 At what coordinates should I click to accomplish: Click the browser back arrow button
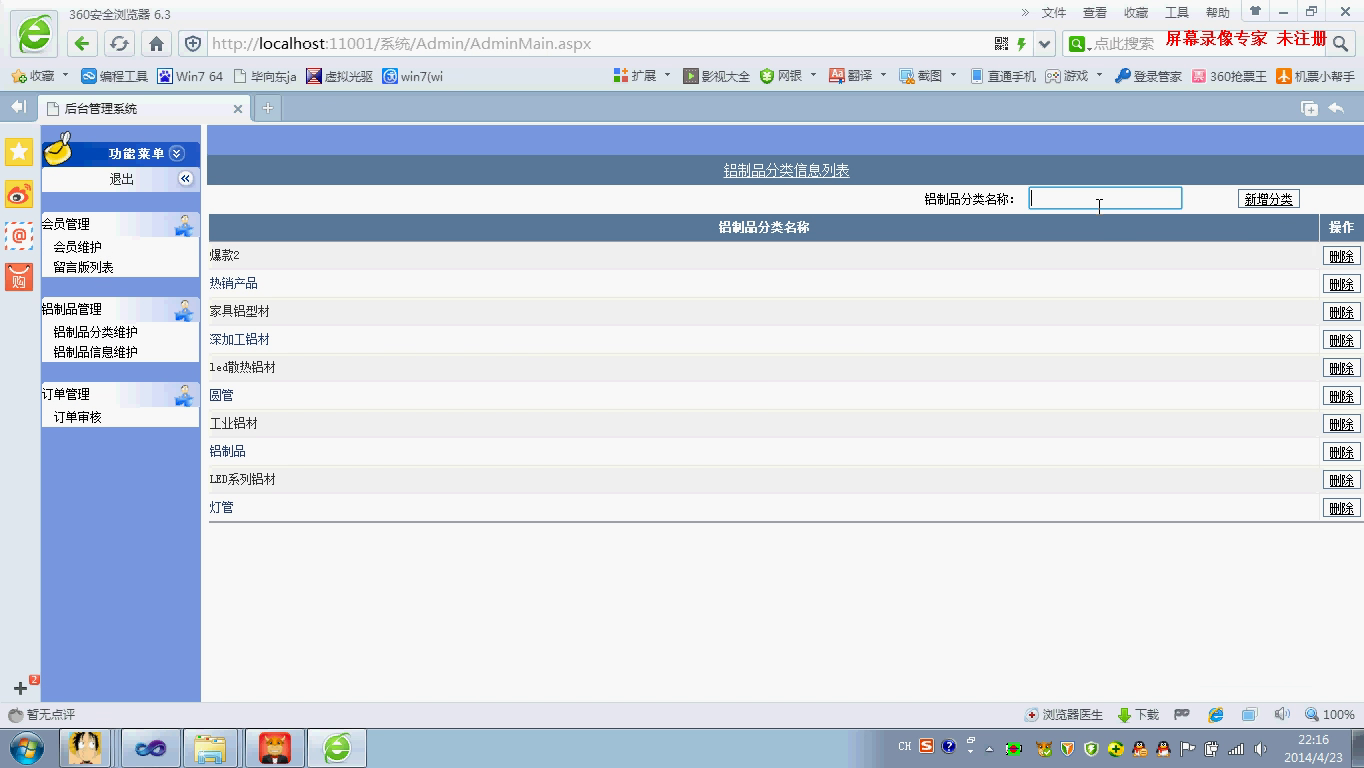(82, 43)
